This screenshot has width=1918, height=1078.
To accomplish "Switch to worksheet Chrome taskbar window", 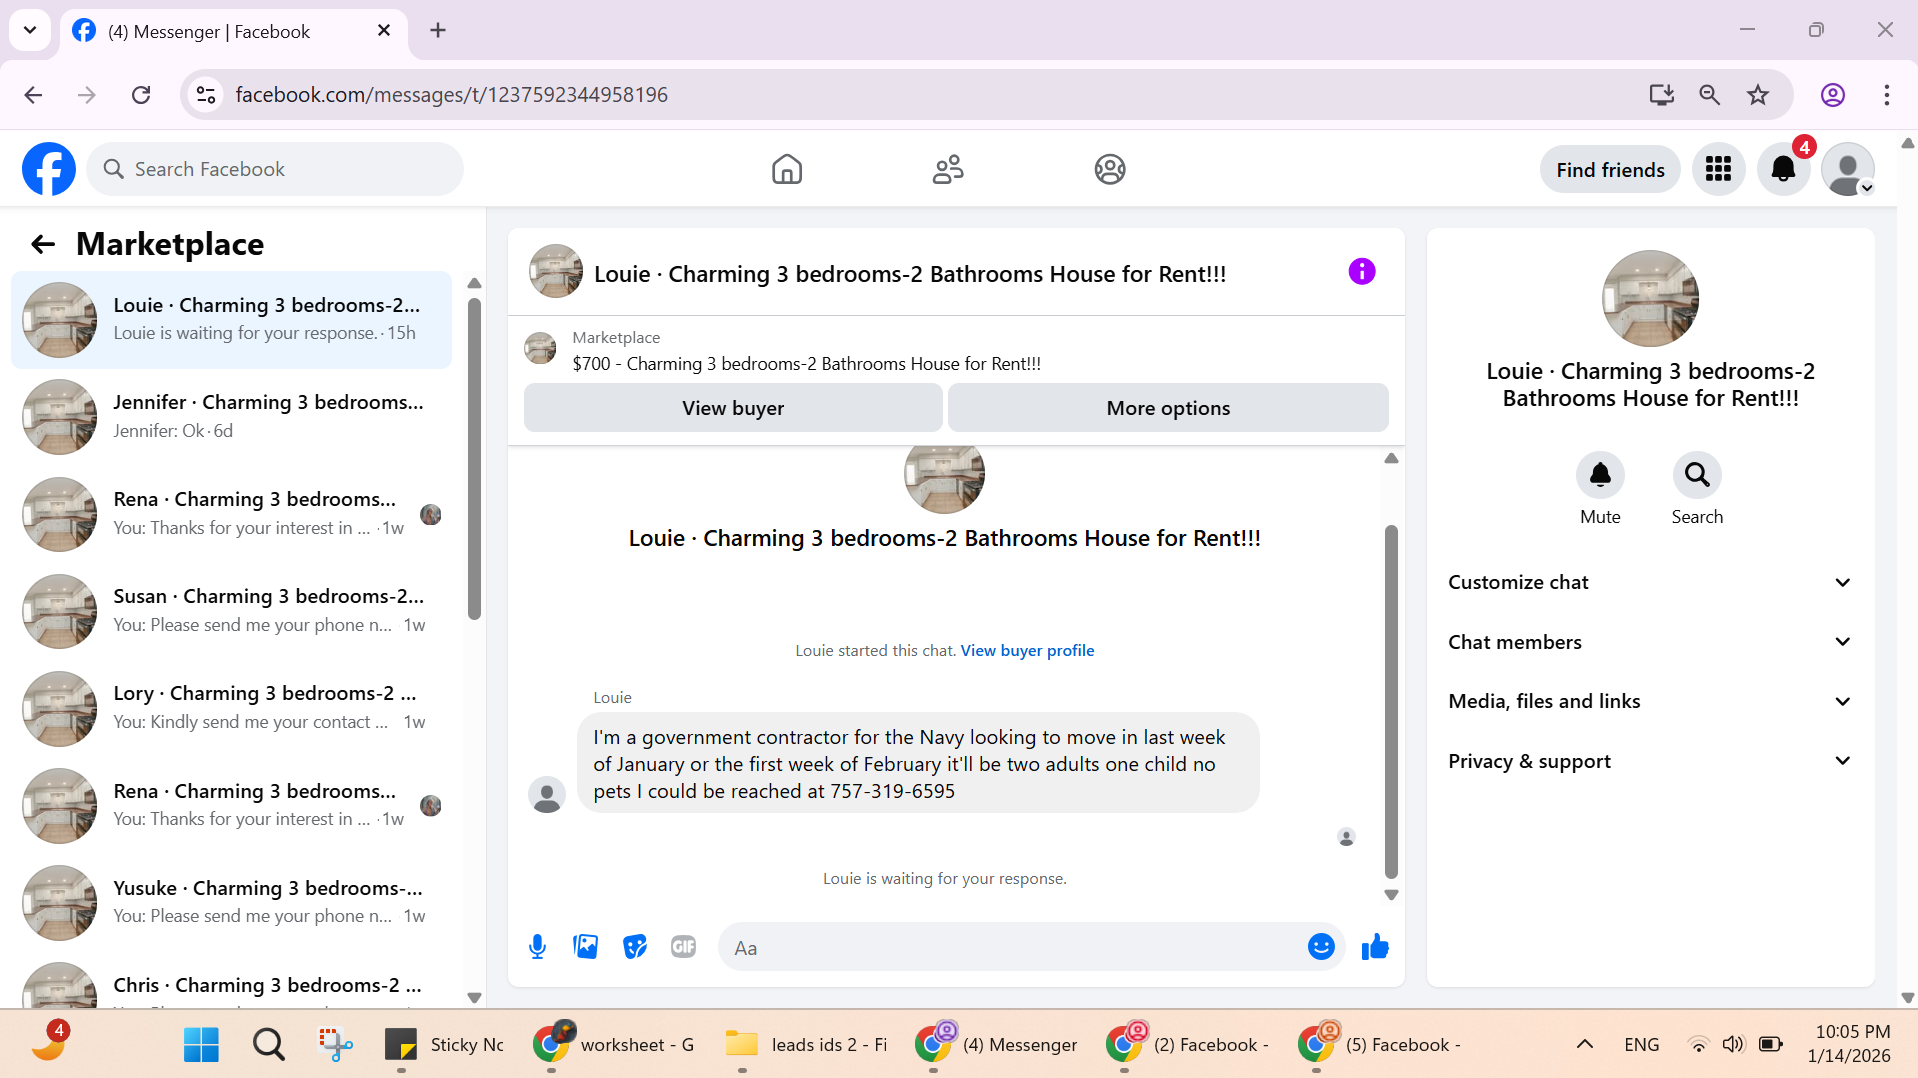I will tap(614, 1044).
